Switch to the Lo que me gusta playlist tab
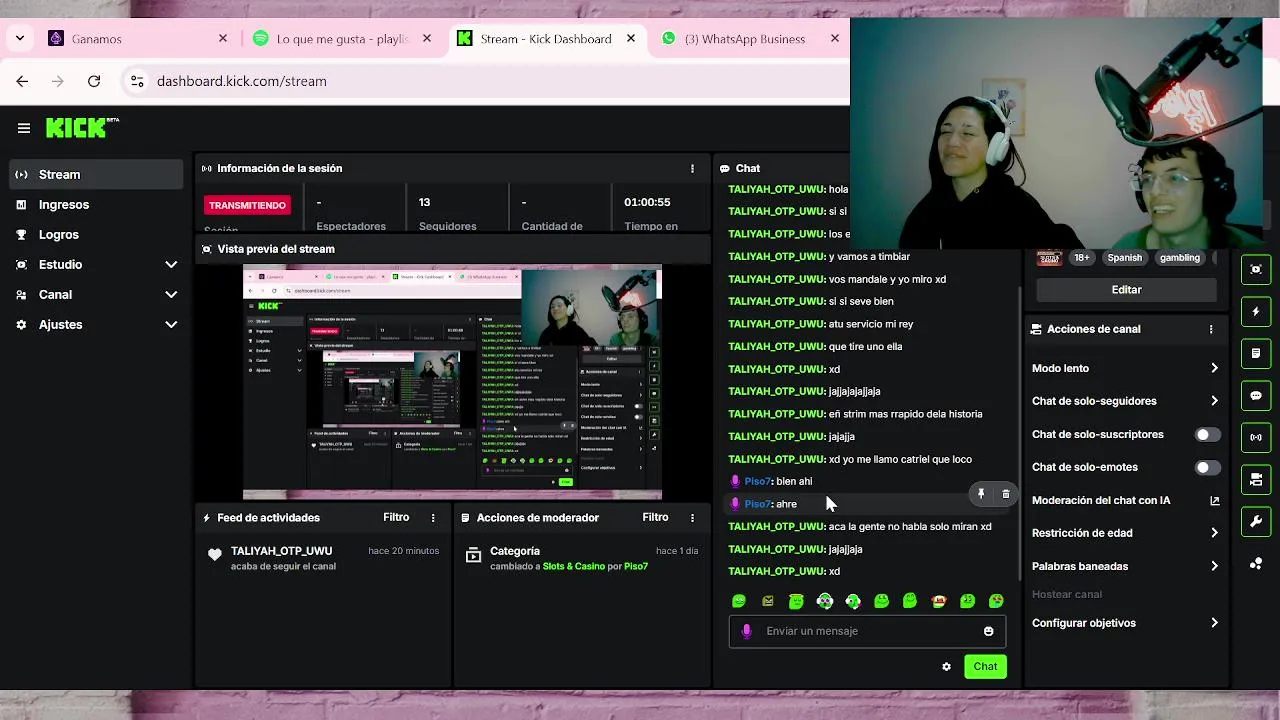 342,39
